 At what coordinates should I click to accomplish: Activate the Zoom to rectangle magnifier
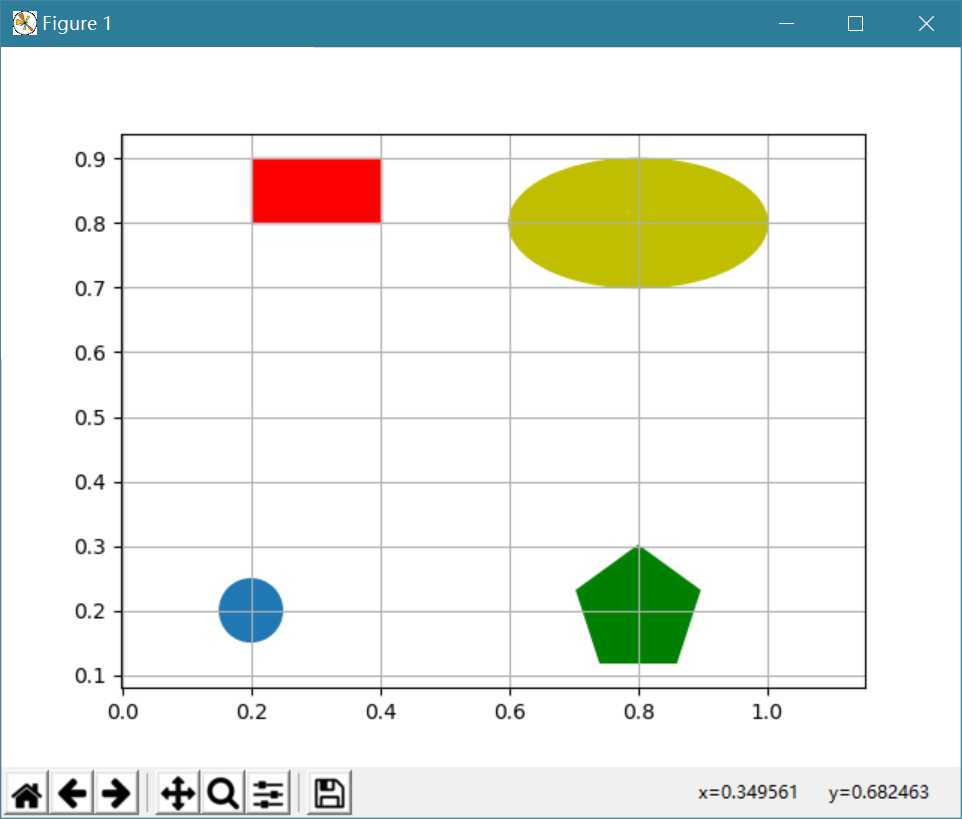[x=223, y=793]
